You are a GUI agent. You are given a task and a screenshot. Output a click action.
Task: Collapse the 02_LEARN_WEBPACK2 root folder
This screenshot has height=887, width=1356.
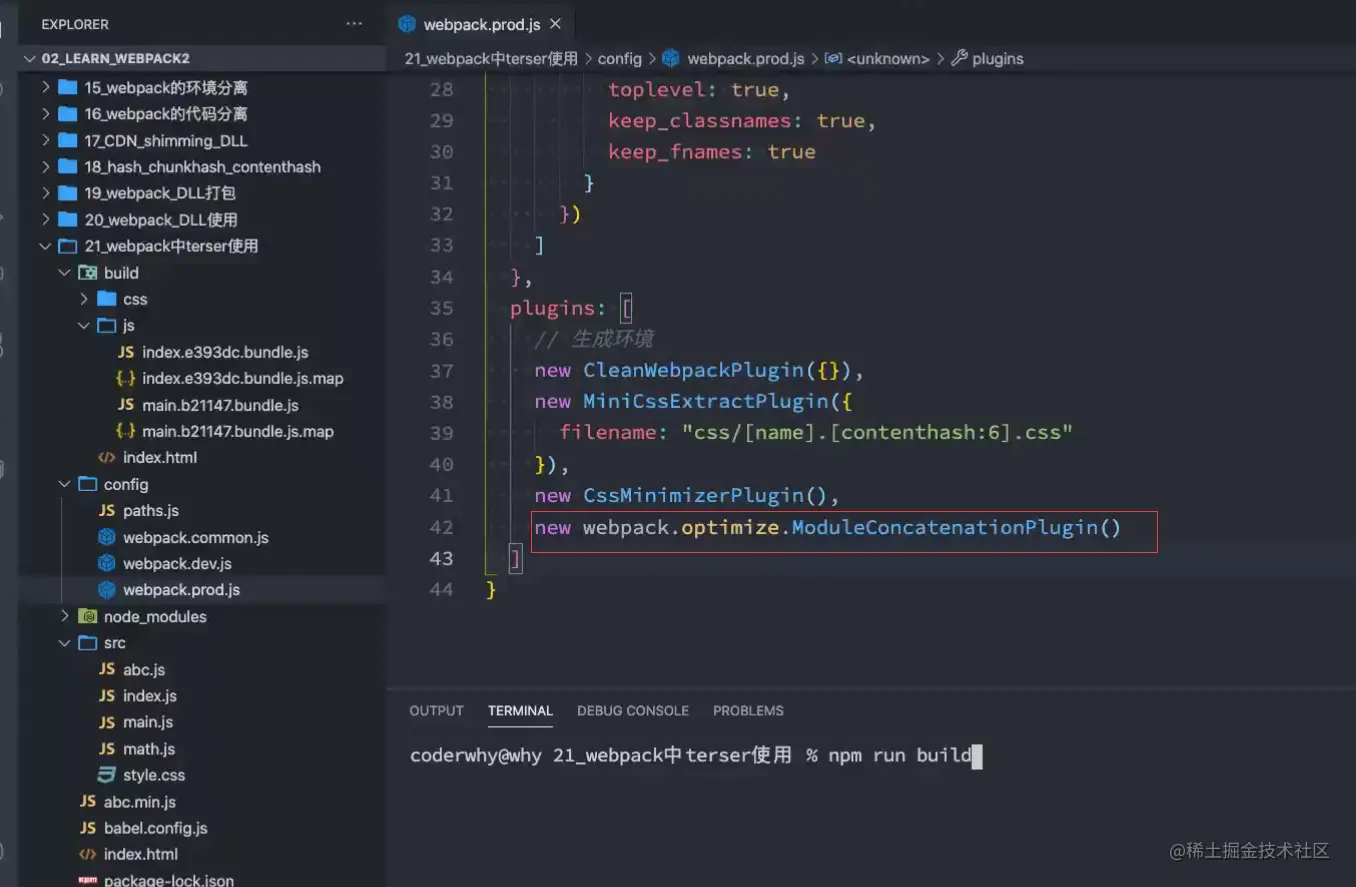(30, 58)
